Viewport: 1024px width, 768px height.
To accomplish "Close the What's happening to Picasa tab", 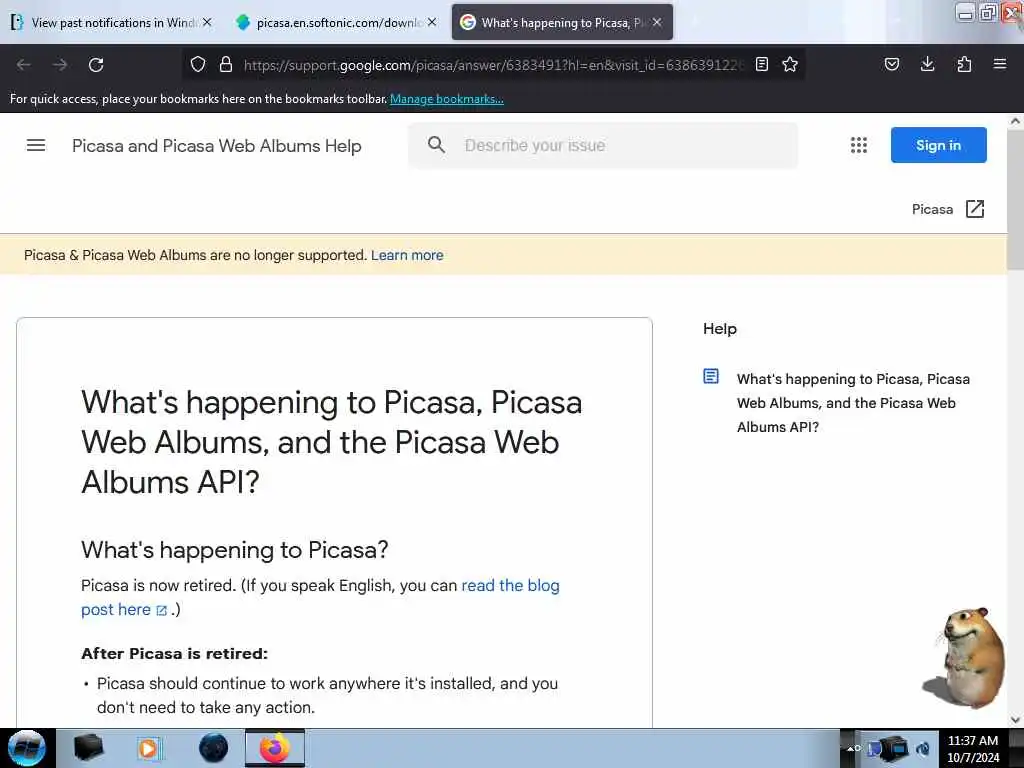I will 657,22.
